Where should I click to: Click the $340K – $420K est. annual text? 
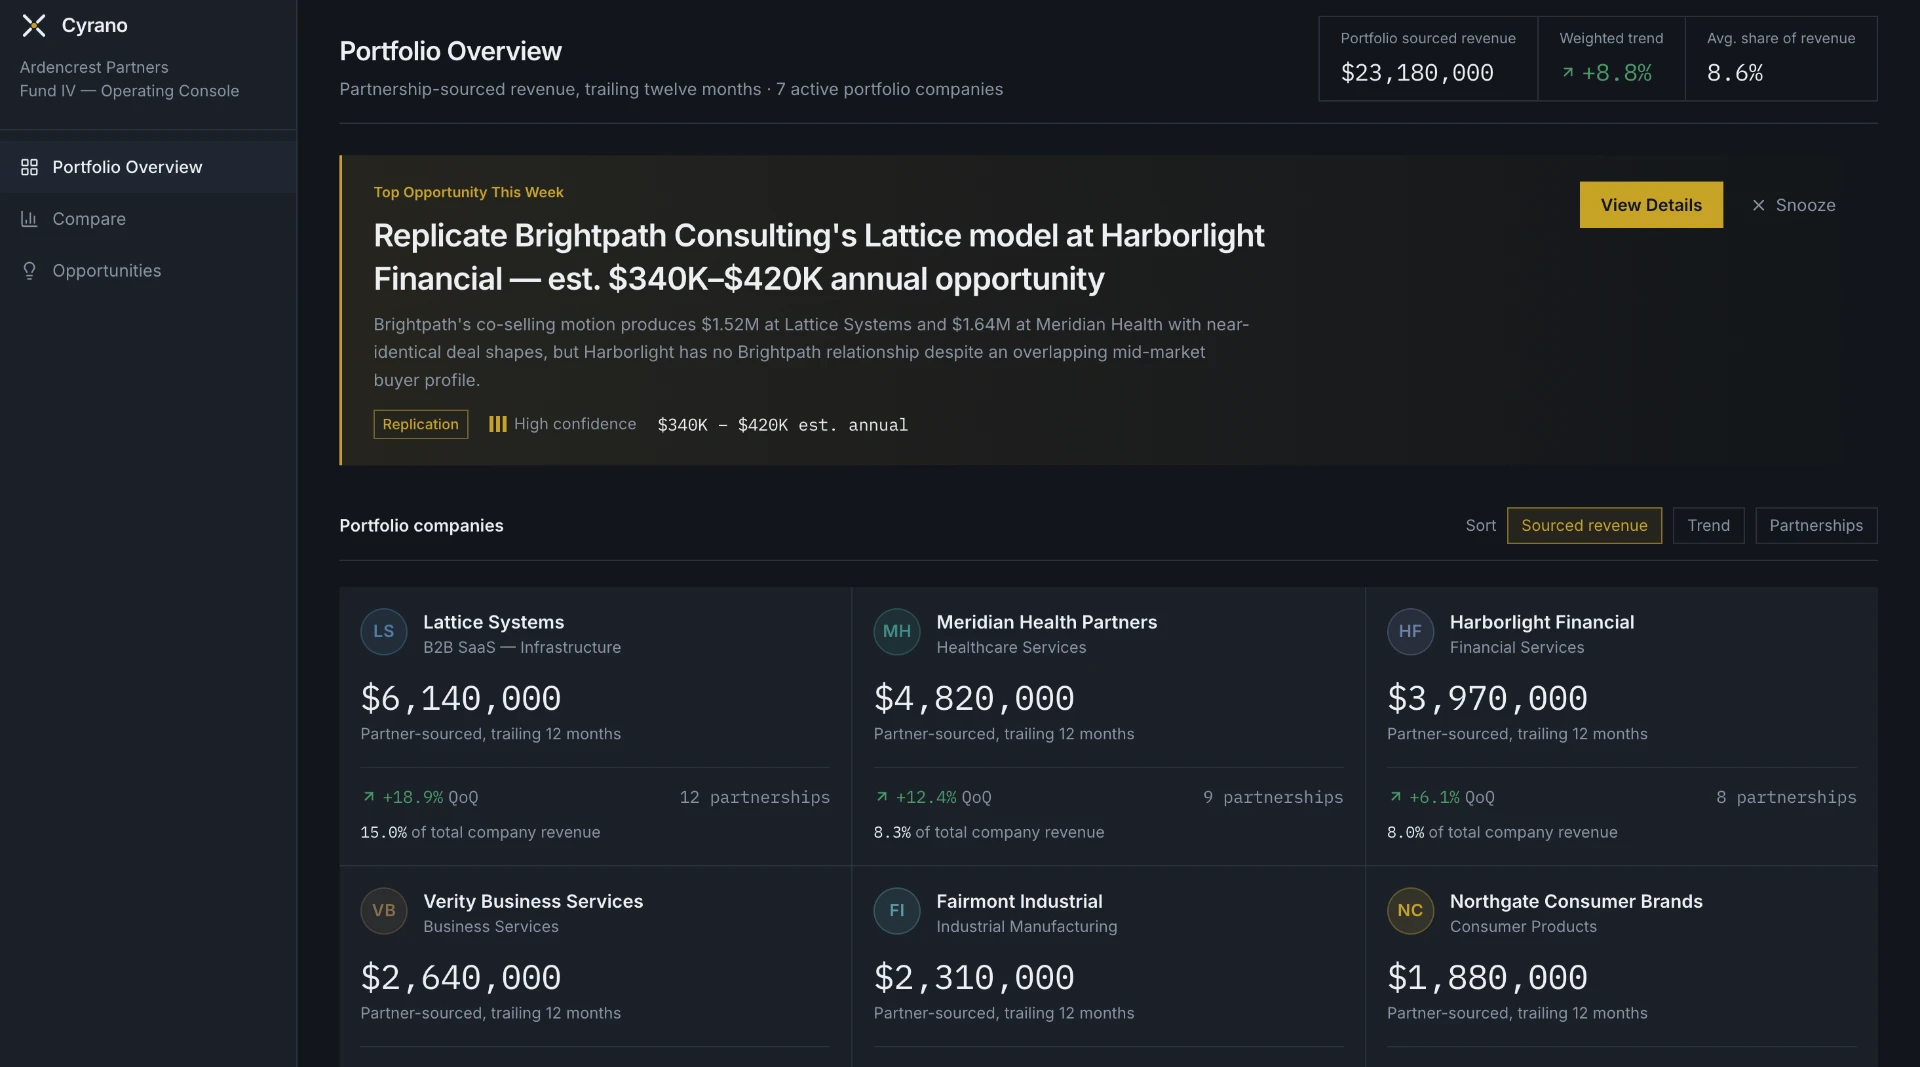(x=782, y=425)
